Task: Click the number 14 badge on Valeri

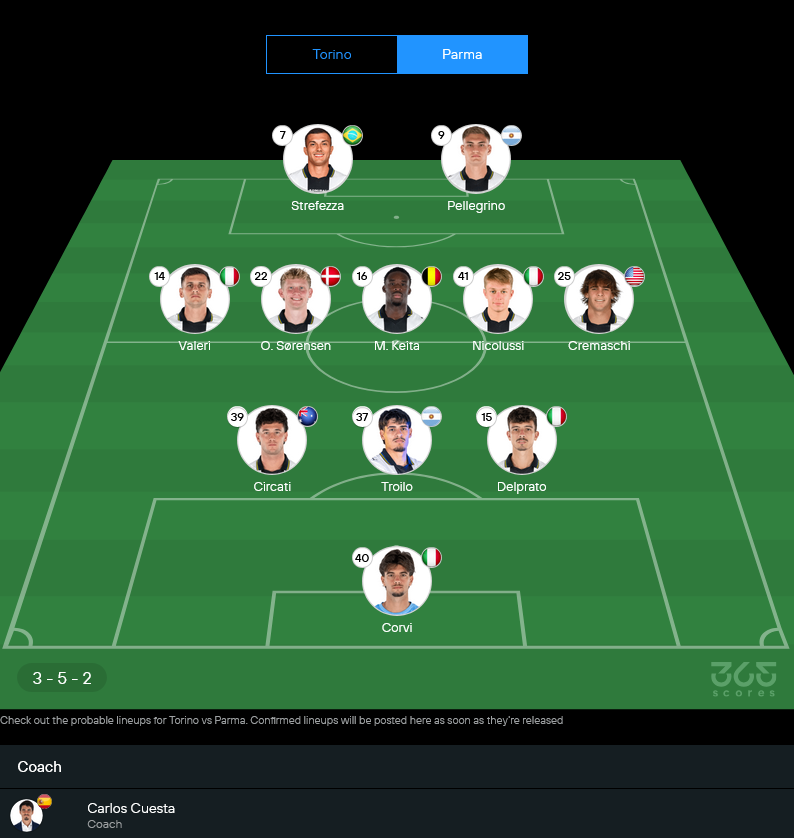Action: pos(159,276)
